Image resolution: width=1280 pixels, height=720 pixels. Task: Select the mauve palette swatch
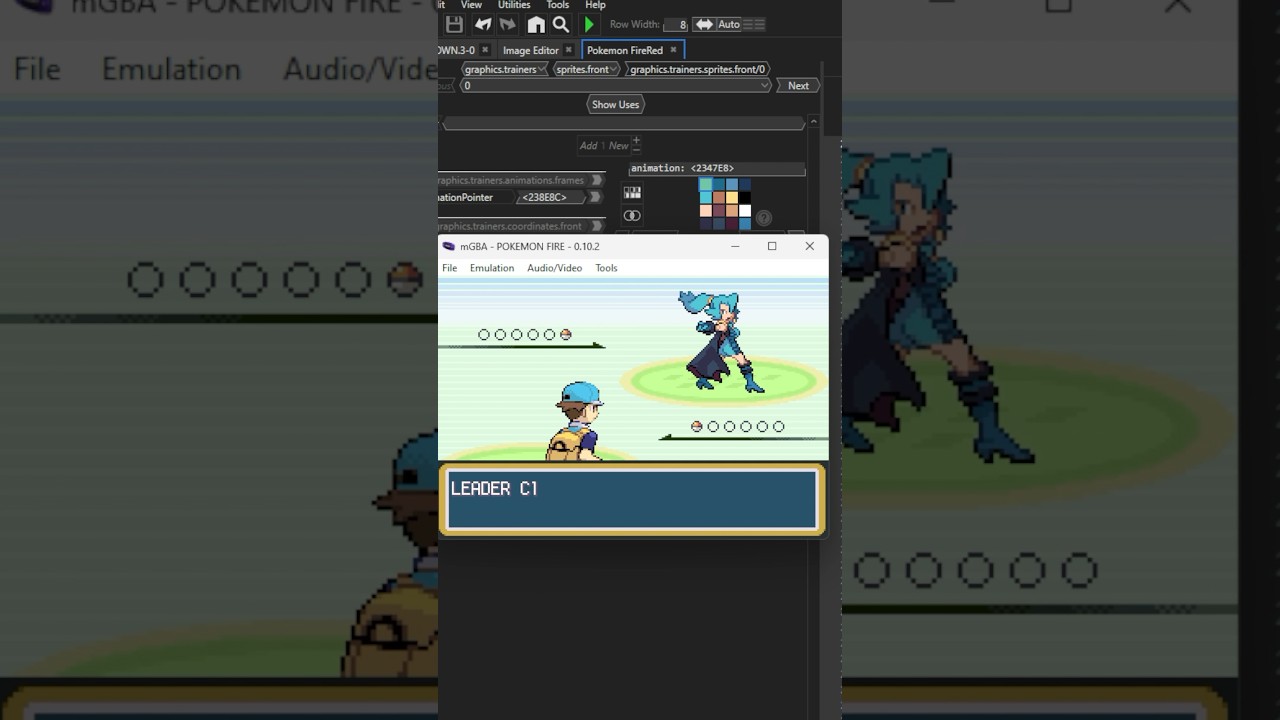tap(719, 210)
